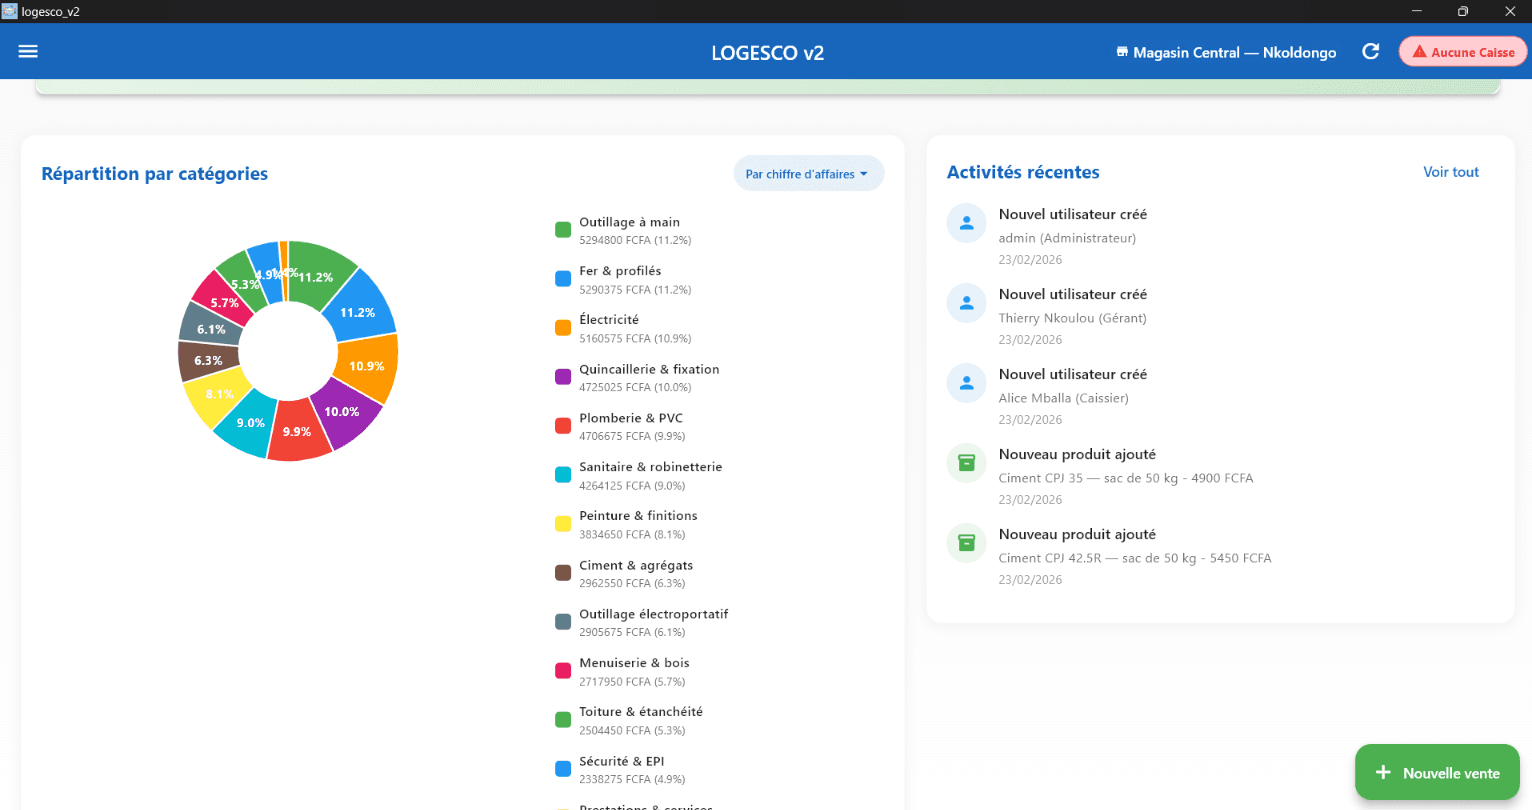Click yellow swatch for Peinture & finitions
Image resolution: width=1532 pixels, height=810 pixels.
(x=563, y=524)
